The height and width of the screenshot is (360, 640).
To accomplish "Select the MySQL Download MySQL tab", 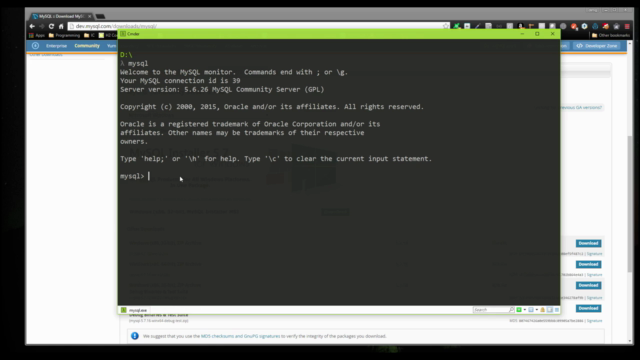I will coord(61,16).
